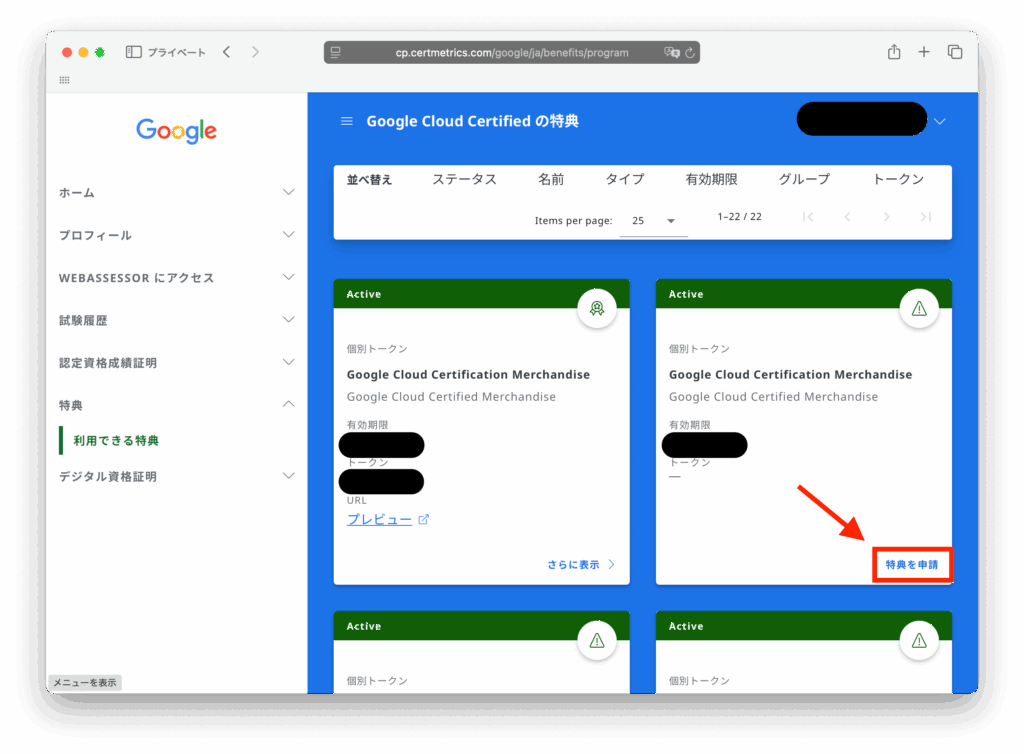The image size is (1024, 754).
Task: Click the warning icon on bottom-right card
Action: (x=919, y=640)
